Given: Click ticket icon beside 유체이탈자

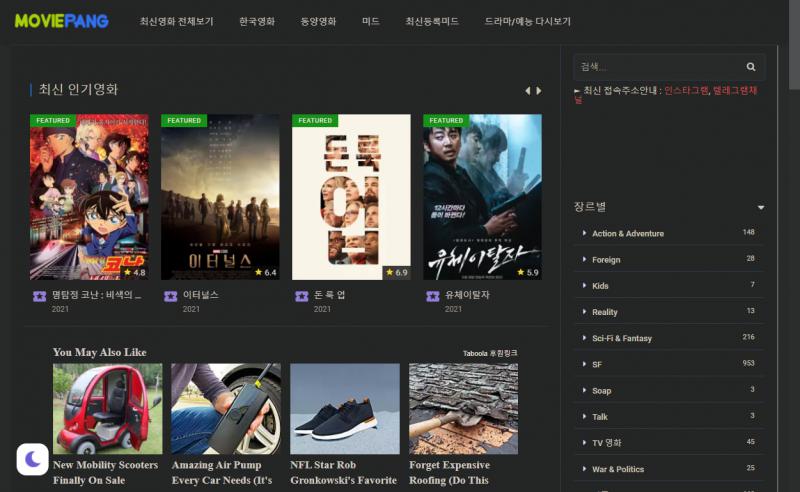Looking at the screenshot, I should pos(433,296).
